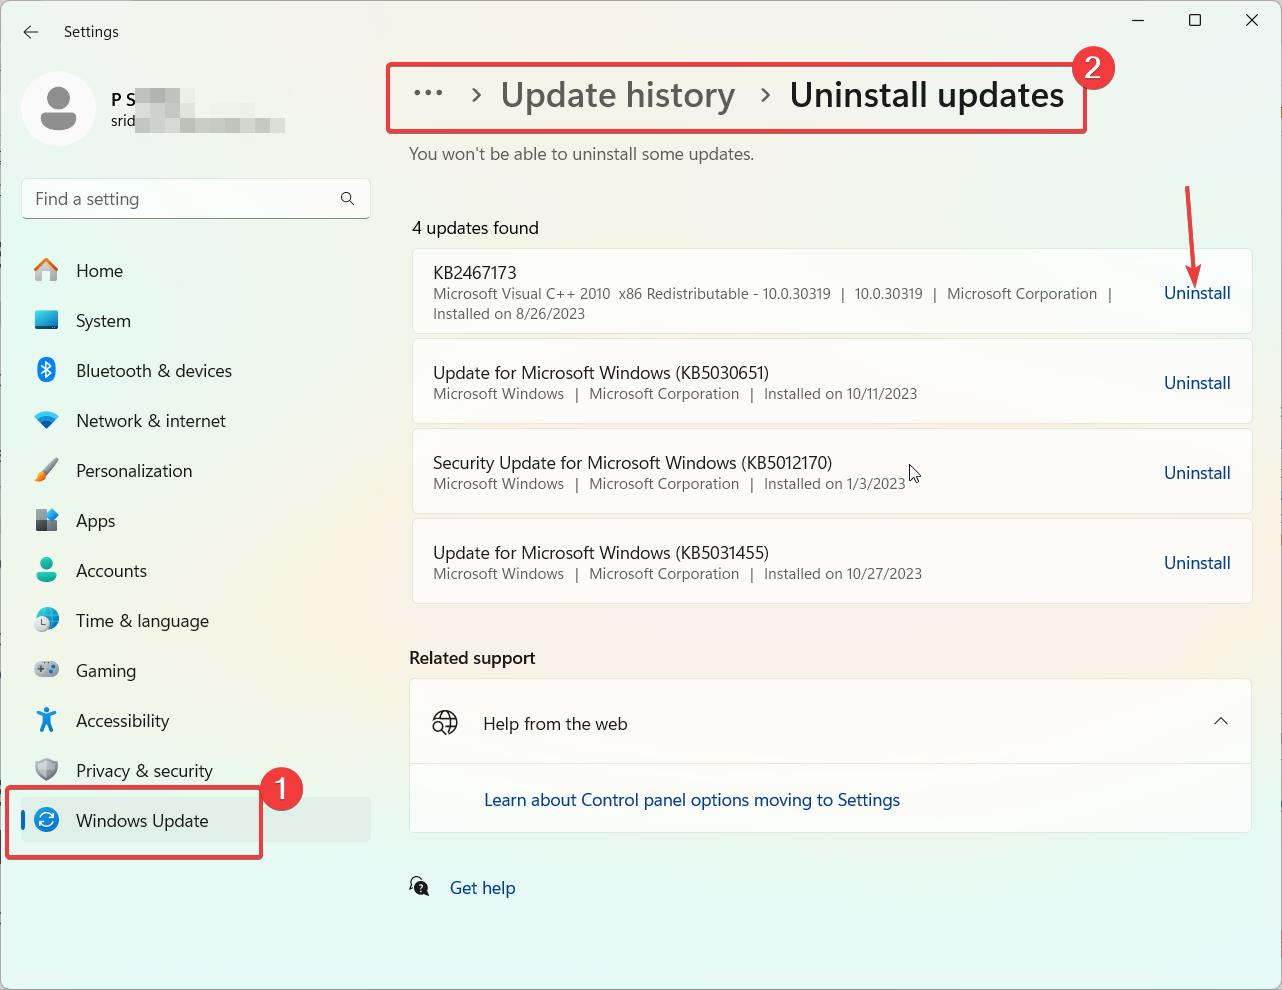The height and width of the screenshot is (990, 1282).
Task: Uninstall update KB5031455
Action: coord(1197,563)
